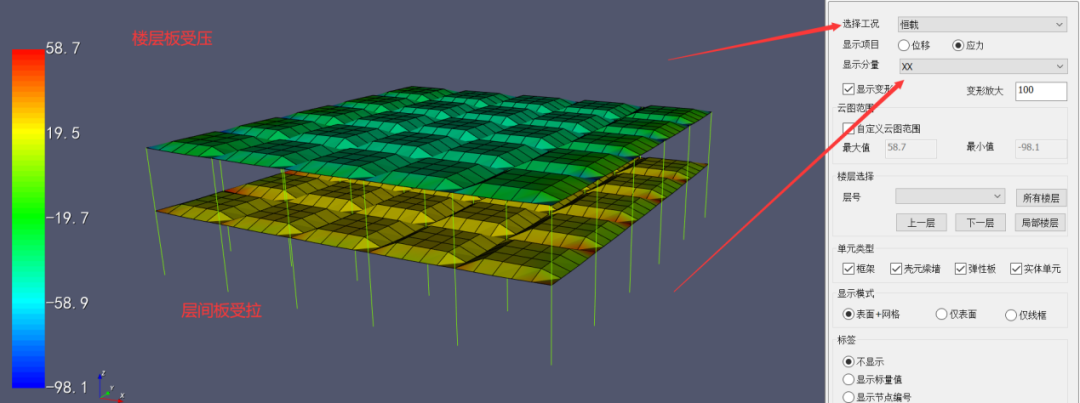Open the 层号 floor number dropdown

[951, 196]
